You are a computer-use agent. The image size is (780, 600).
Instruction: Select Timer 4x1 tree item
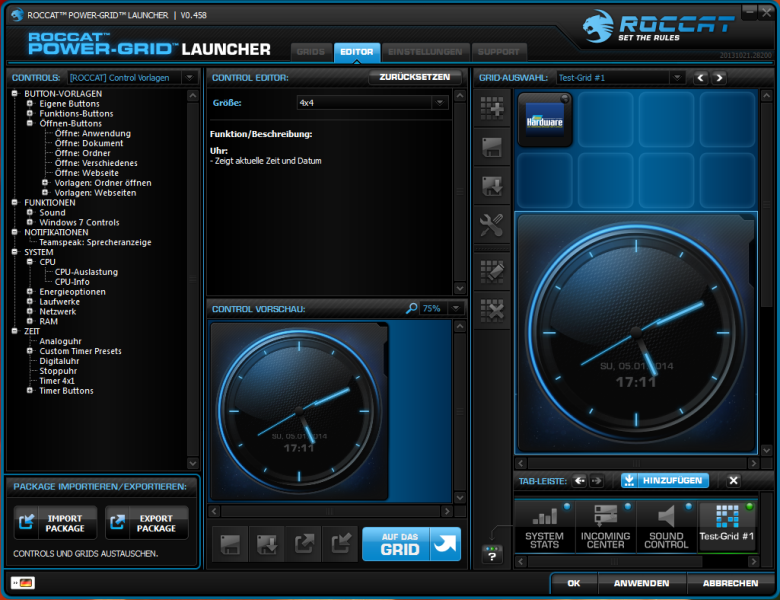click(x=57, y=381)
